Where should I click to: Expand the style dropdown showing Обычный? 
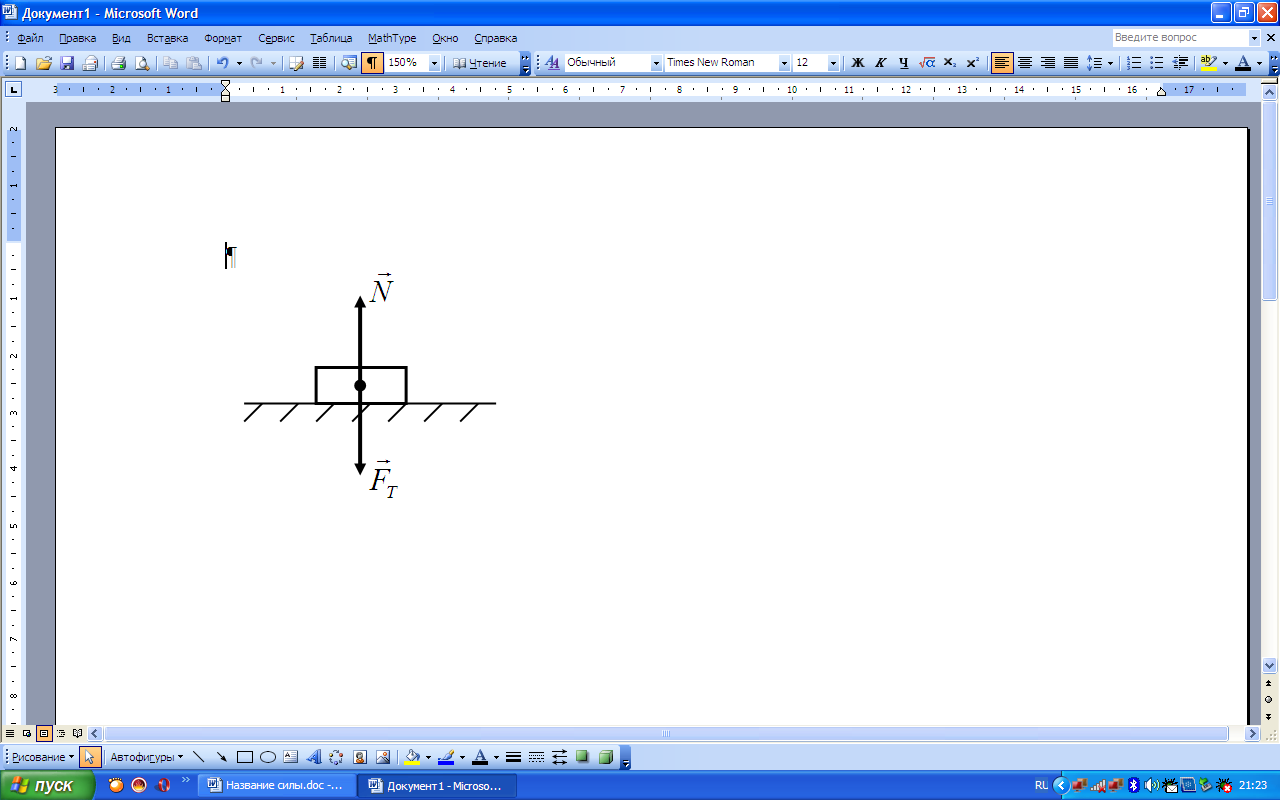[x=656, y=63]
